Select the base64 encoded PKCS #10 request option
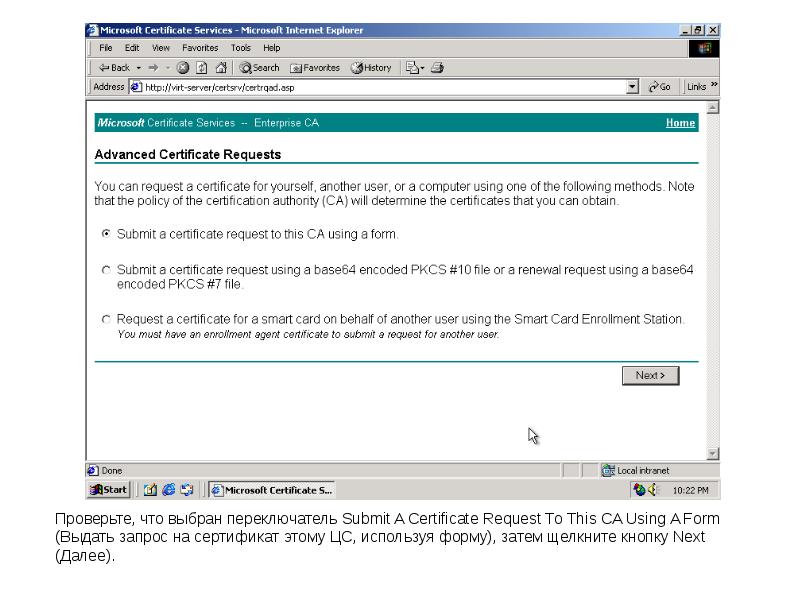Screen dimensions: 800x600 pyautogui.click(x=106, y=270)
